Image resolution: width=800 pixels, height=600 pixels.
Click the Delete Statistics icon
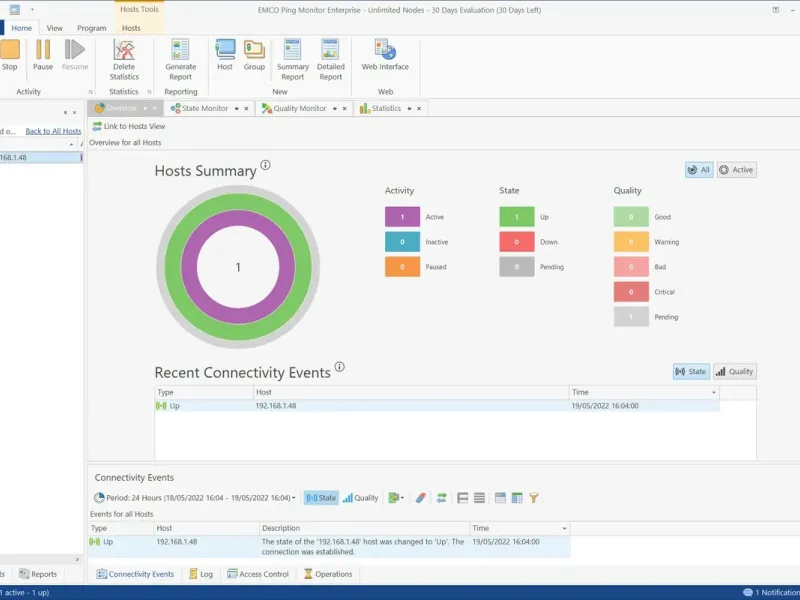[124, 50]
